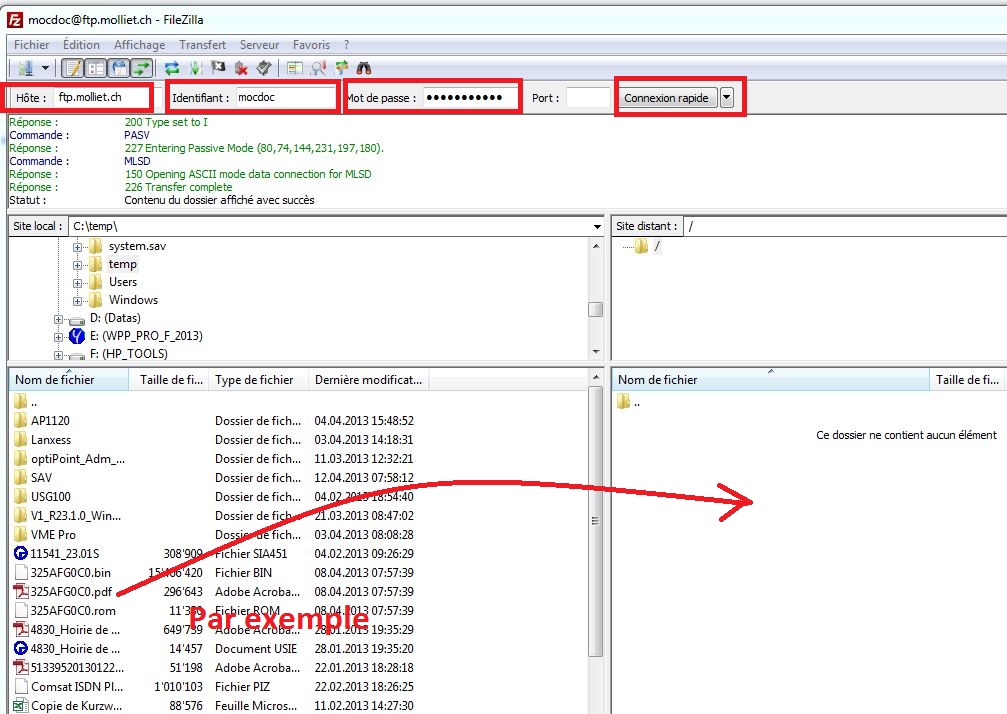The width and height of the screenshot is (1007, 714).
Task: Select the 11541_23.01S file icon
Action: click(21, 553)
